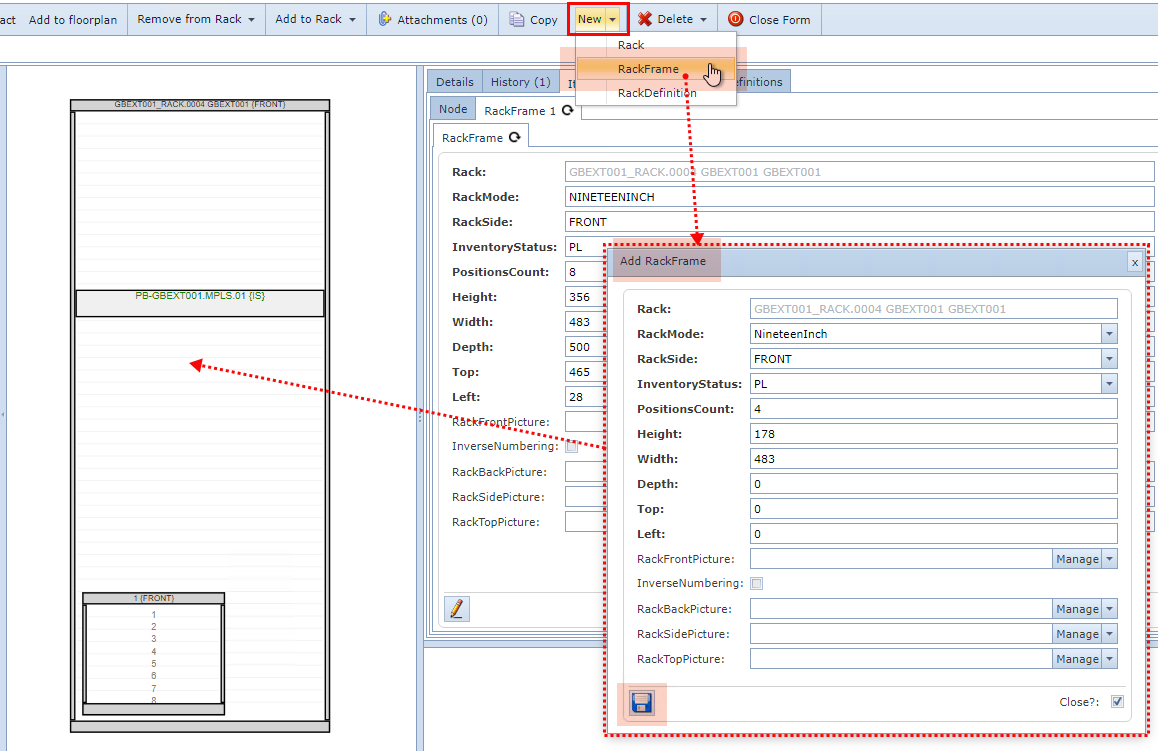Expand the RackMode dropdown in dialog
Viewport: 1158px width, 751px height.
click(x=1109, y=334)
